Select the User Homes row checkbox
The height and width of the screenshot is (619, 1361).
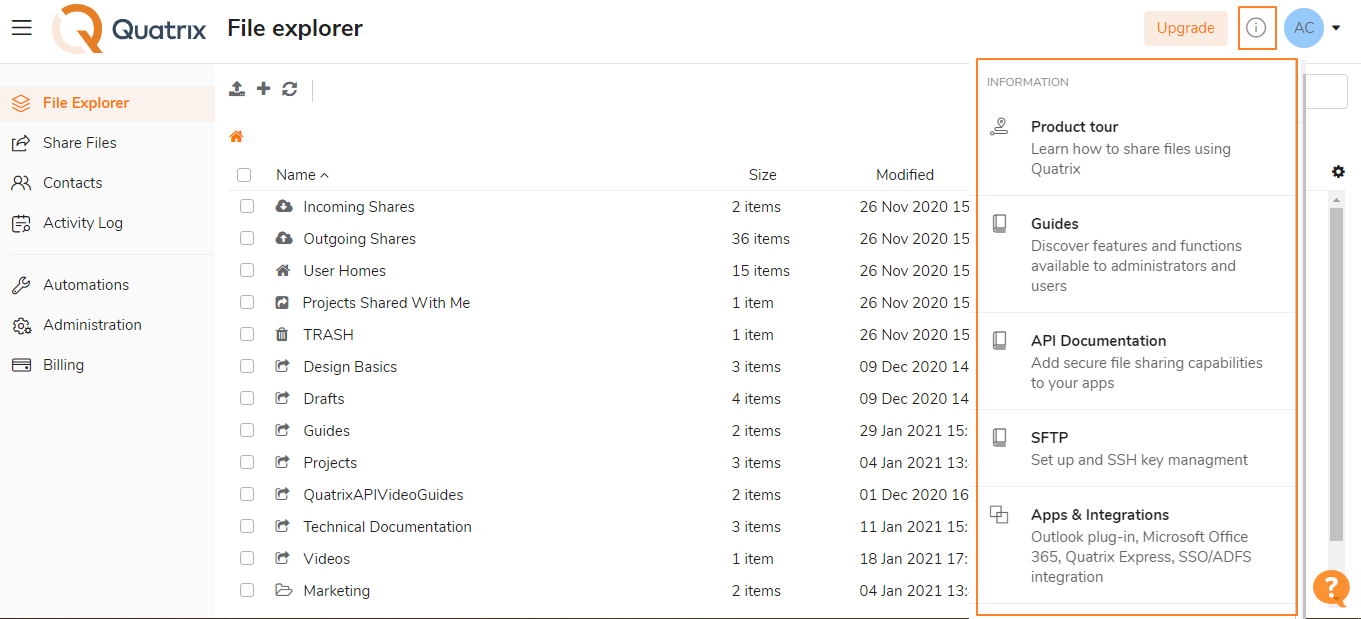[x=247, y=271]
